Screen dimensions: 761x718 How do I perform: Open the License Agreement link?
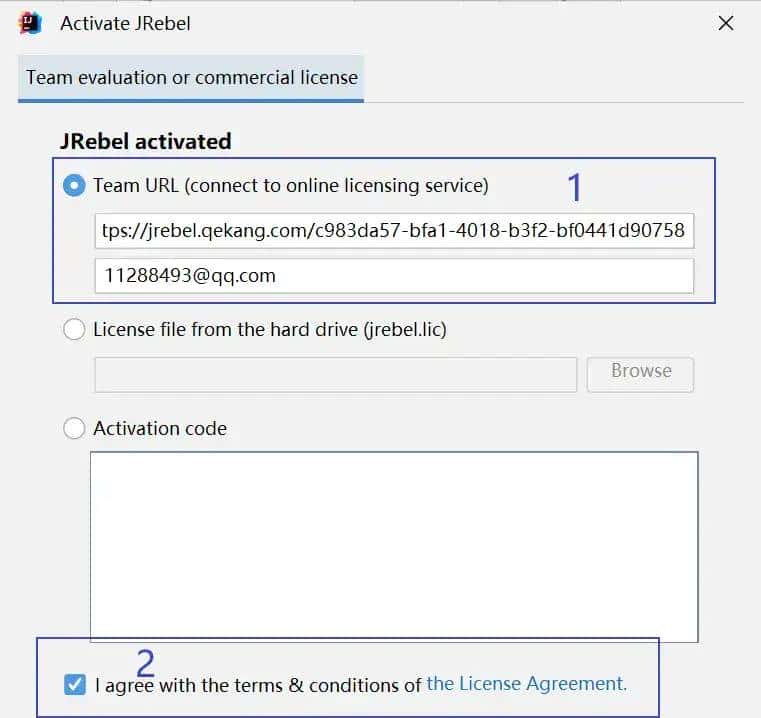(x=526, y=684)
